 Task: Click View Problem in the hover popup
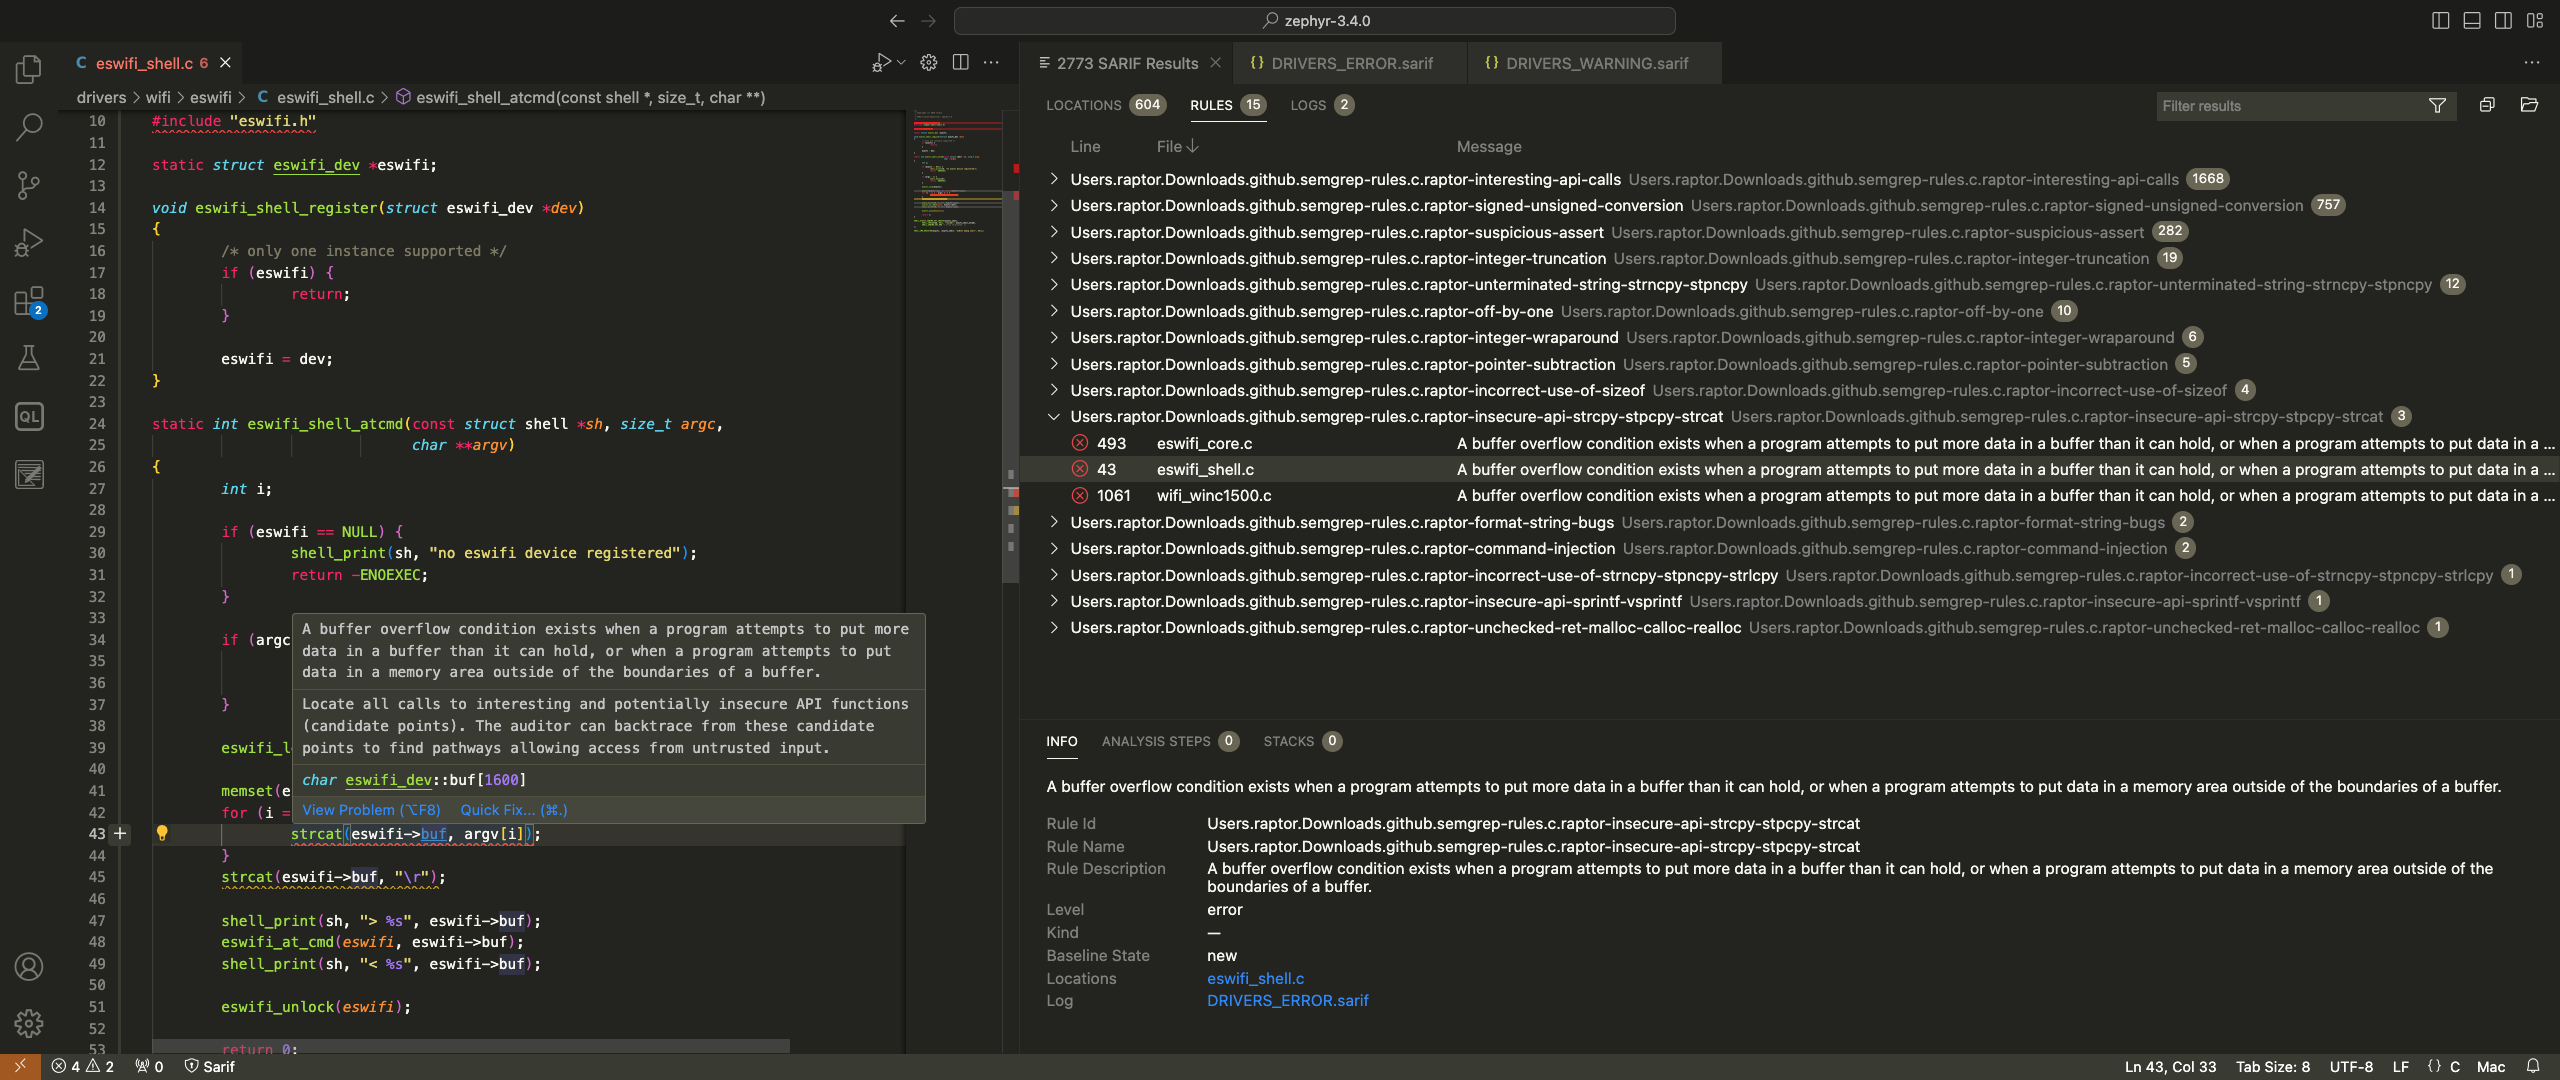click(370, 810)
